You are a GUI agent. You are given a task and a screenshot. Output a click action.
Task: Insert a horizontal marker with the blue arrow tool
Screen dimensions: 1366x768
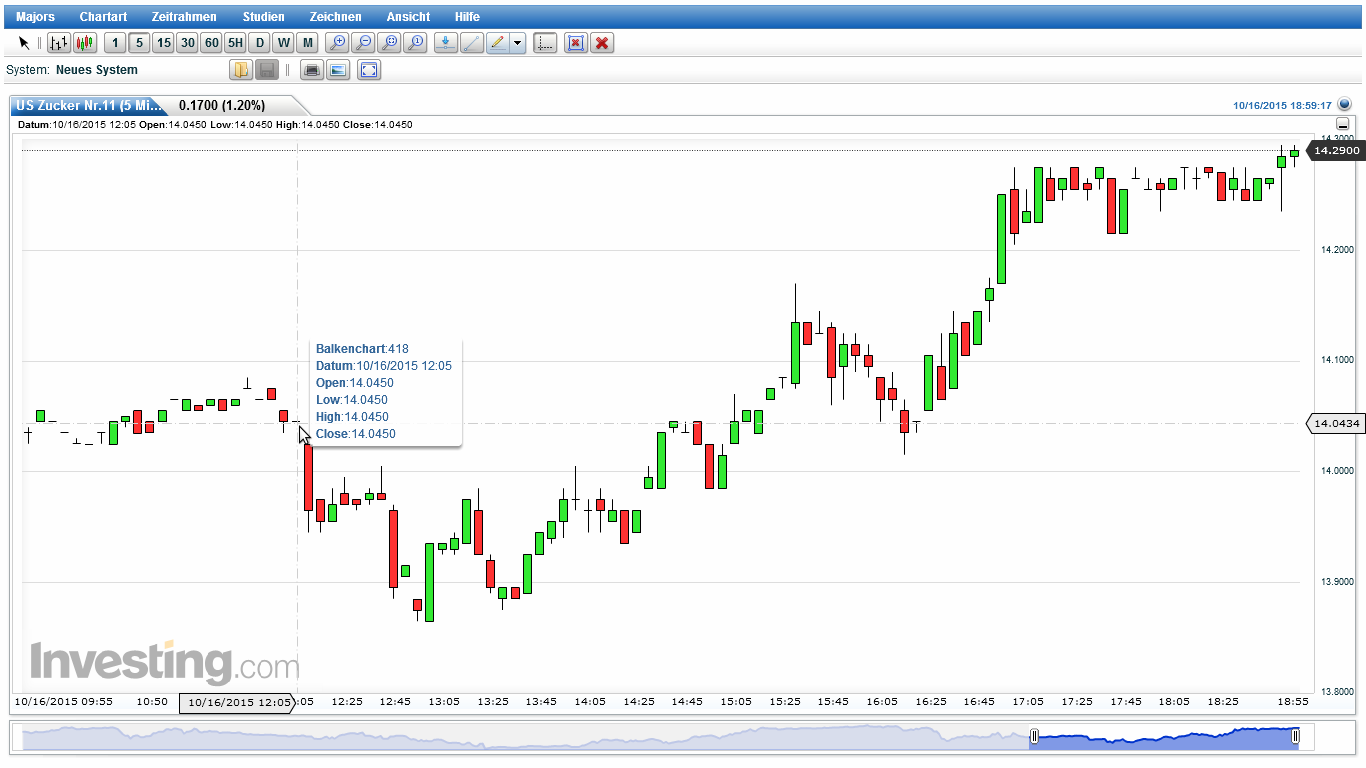pos(446,43)
